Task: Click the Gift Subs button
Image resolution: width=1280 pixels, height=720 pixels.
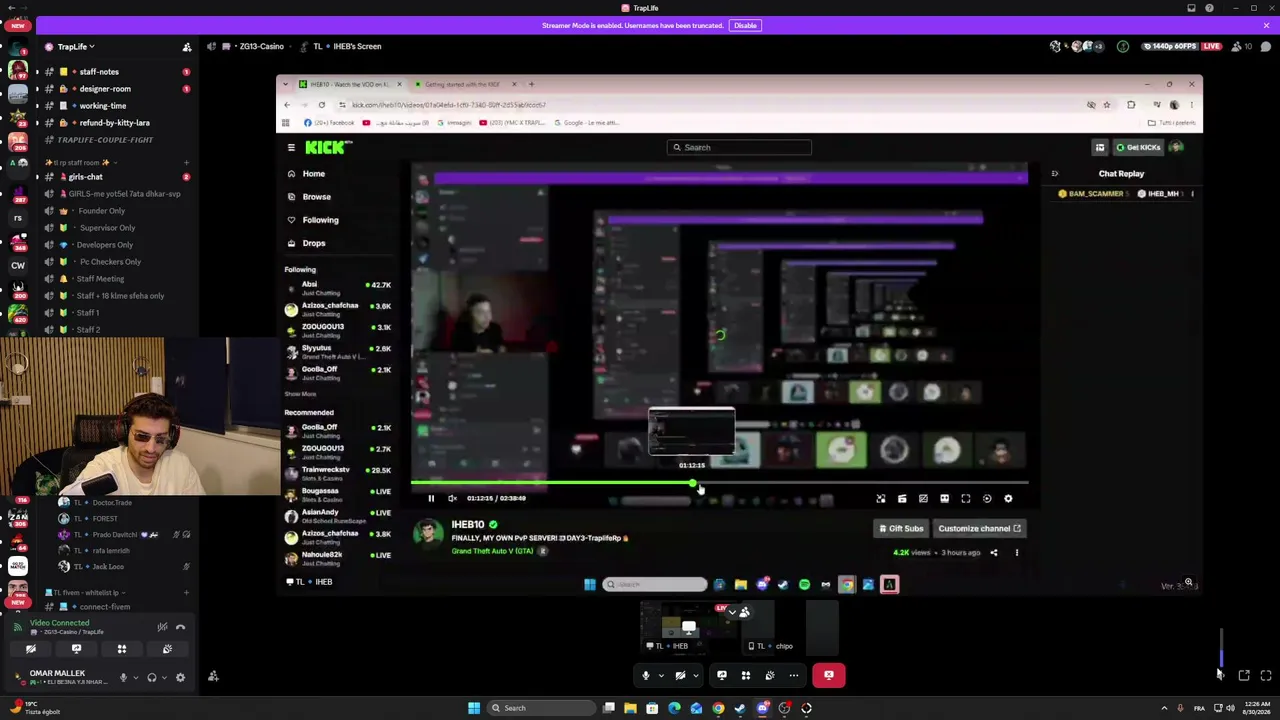Action: (901, 529)
